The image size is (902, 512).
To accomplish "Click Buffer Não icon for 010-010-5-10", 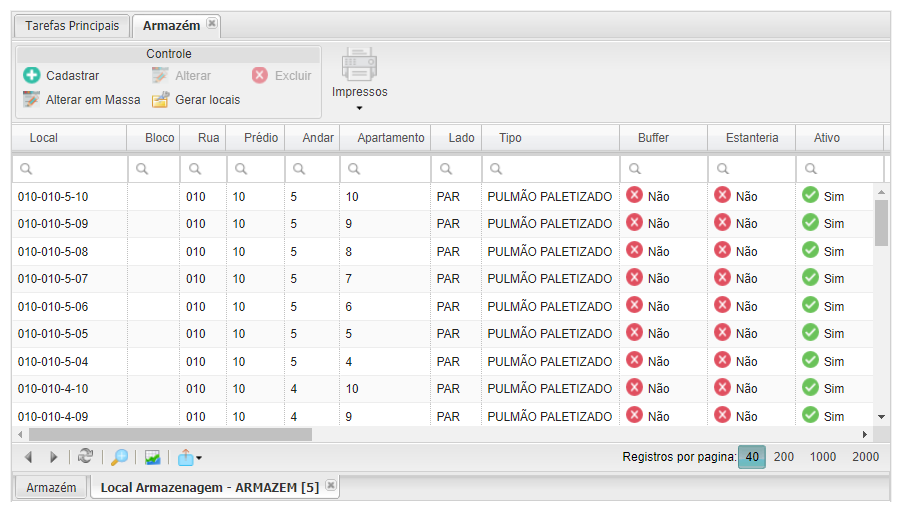I will point(635,196).
